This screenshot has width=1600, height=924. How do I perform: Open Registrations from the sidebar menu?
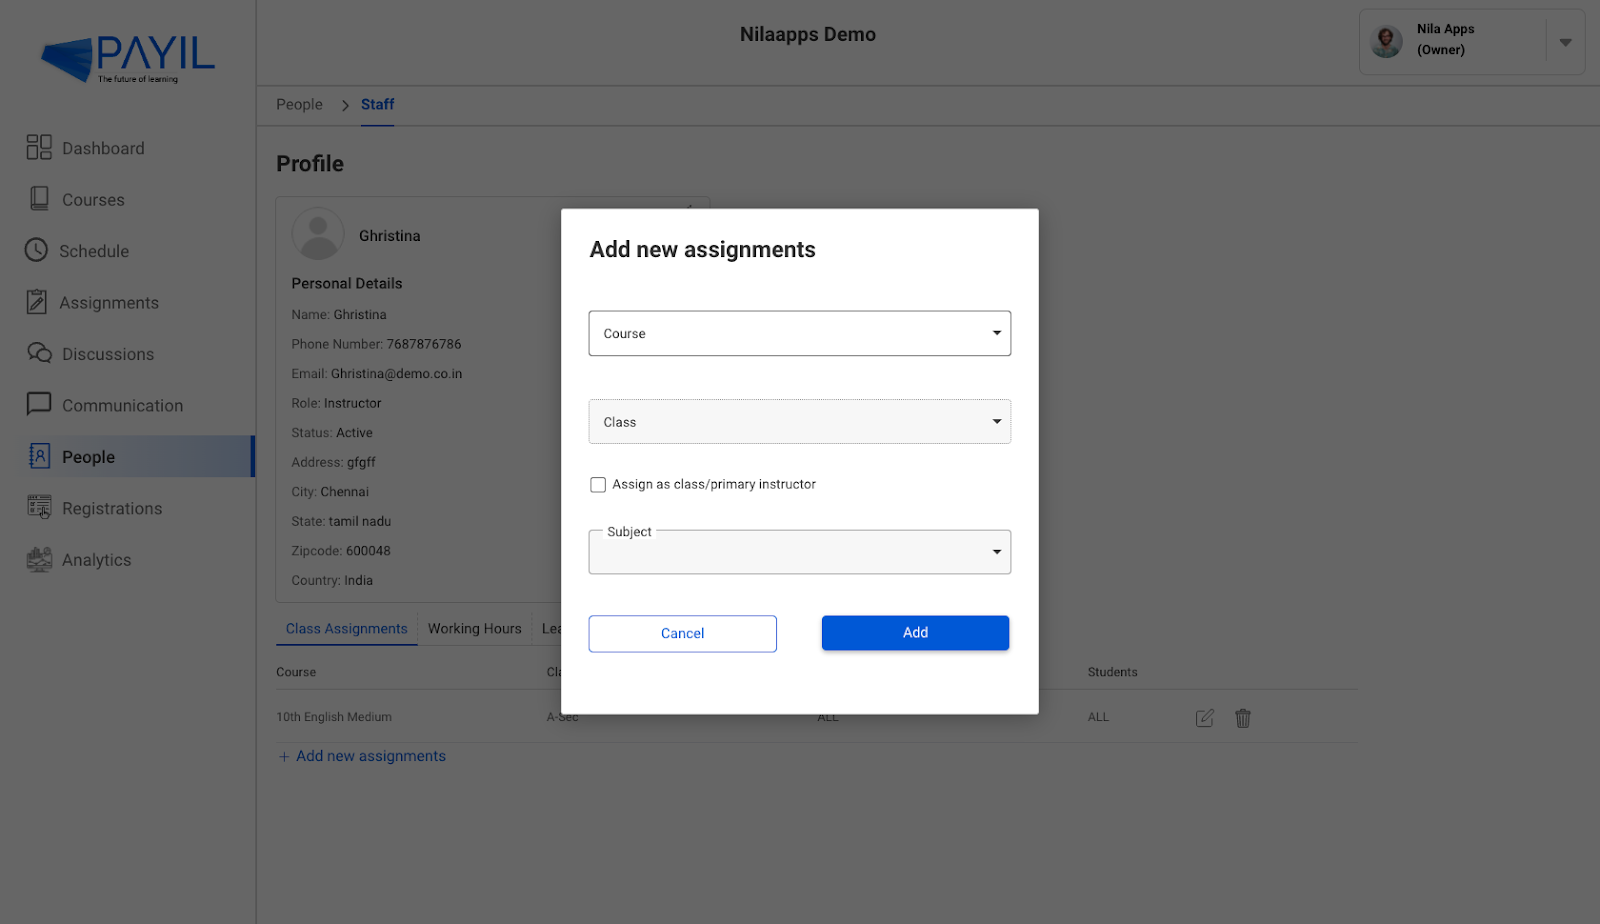(112, 508)
